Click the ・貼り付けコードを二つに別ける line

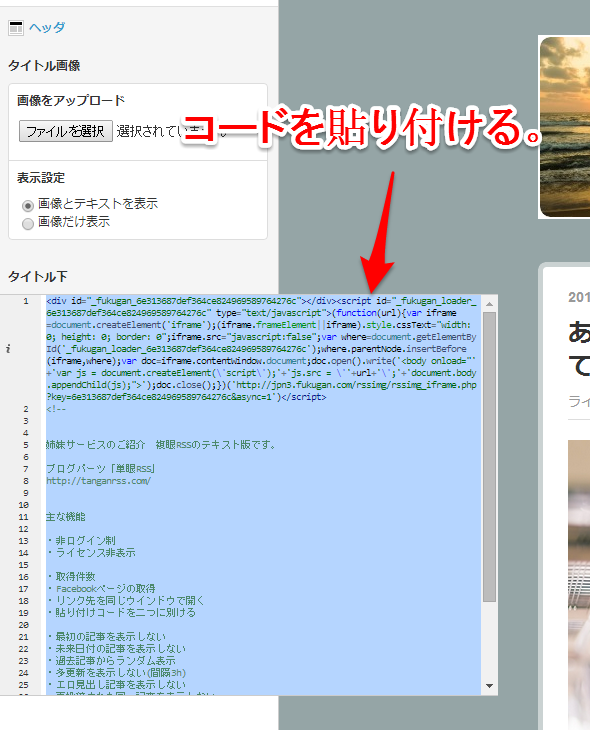121,613
